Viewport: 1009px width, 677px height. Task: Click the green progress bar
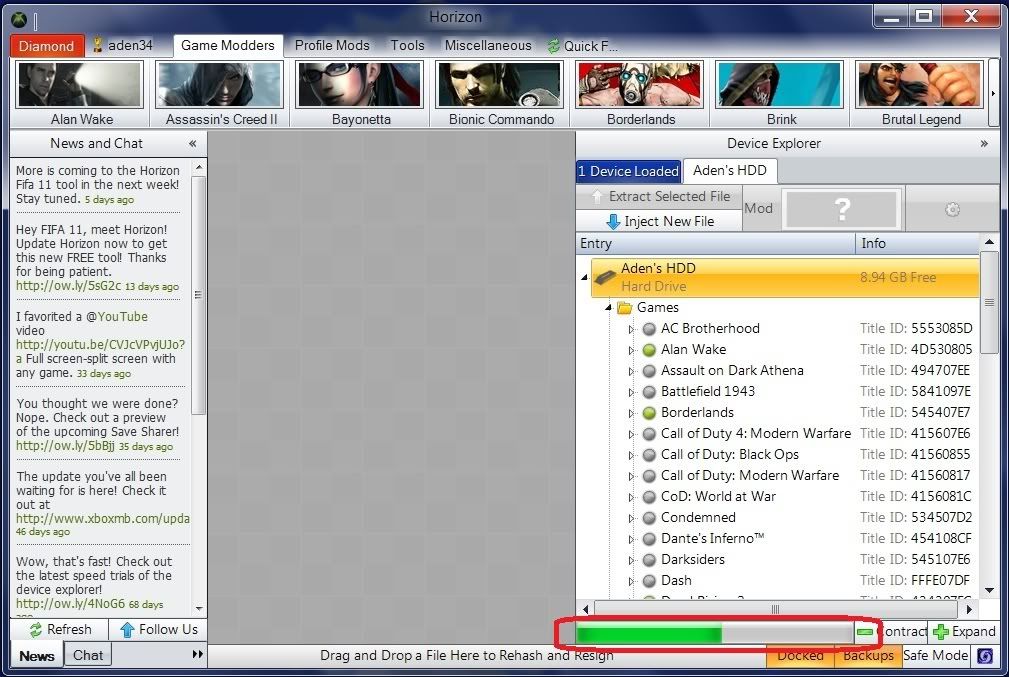coord(714,633)
